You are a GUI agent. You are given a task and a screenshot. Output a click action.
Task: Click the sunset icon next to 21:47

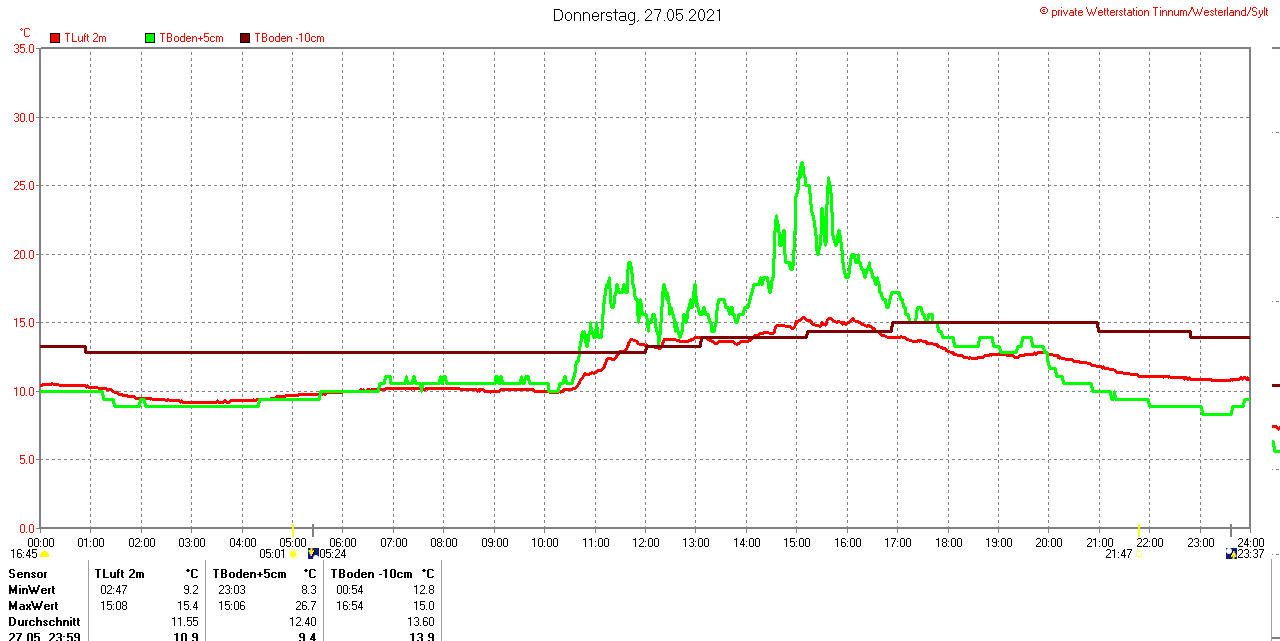tap(1138, 554)
